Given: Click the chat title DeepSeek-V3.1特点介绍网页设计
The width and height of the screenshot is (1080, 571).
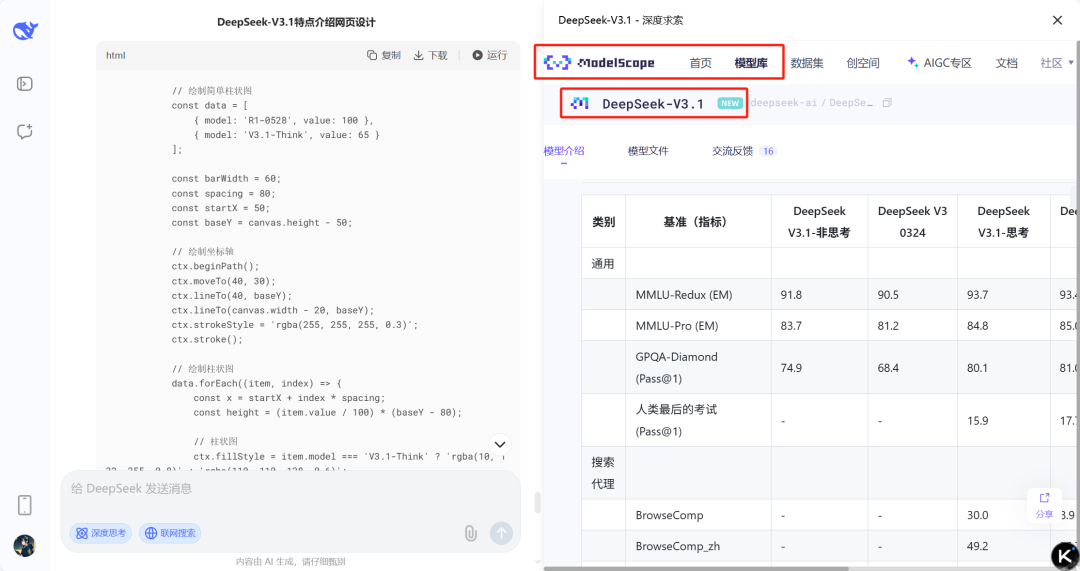Looking at the screenshot, I should [x=296, y=22].
